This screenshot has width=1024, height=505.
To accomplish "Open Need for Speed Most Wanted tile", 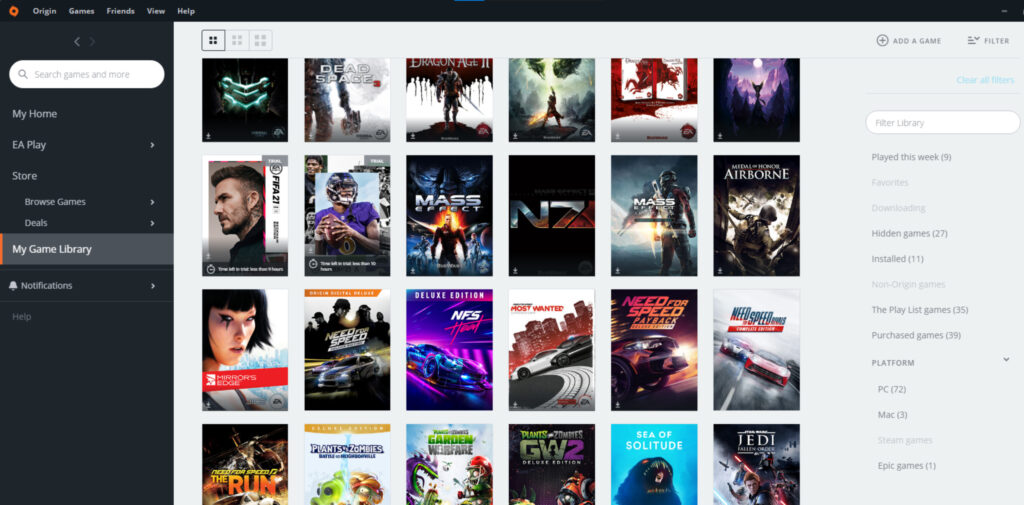I will click(552, 350).
